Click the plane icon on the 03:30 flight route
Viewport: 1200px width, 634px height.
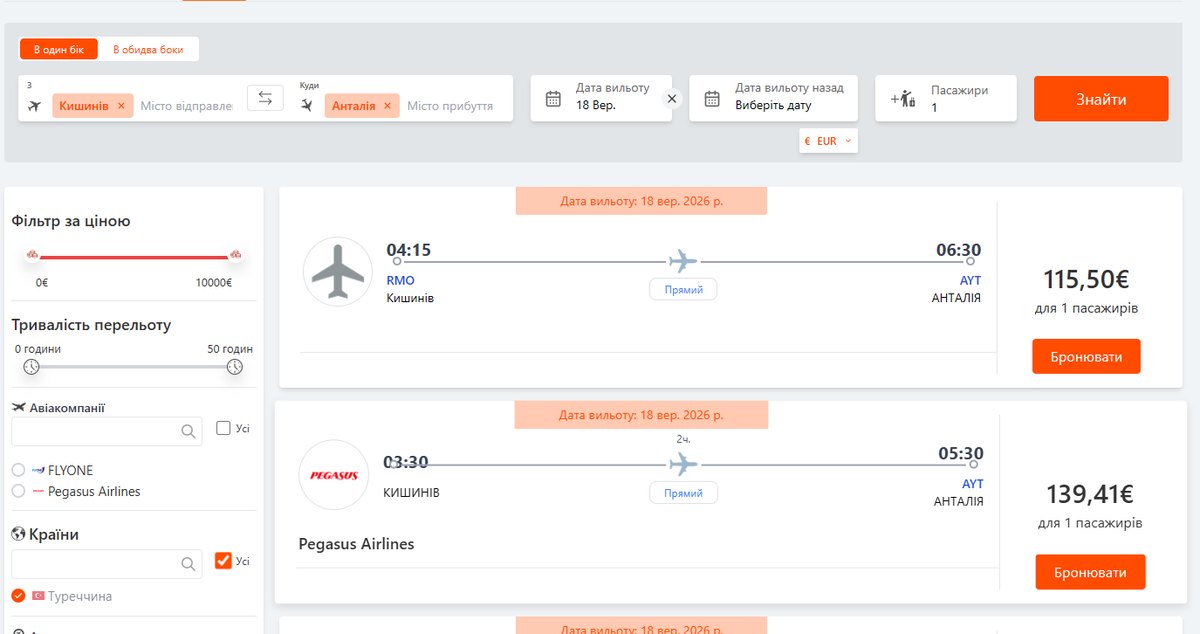click(x=683, y=464)
